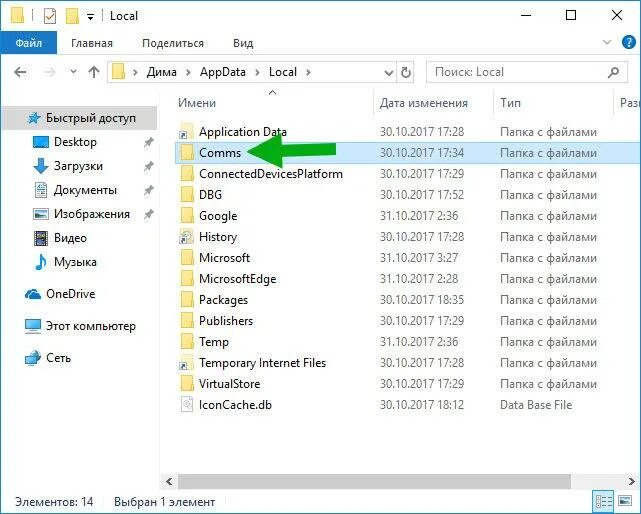Switch to the Главная ribbon tab

(x=92, y=43)
